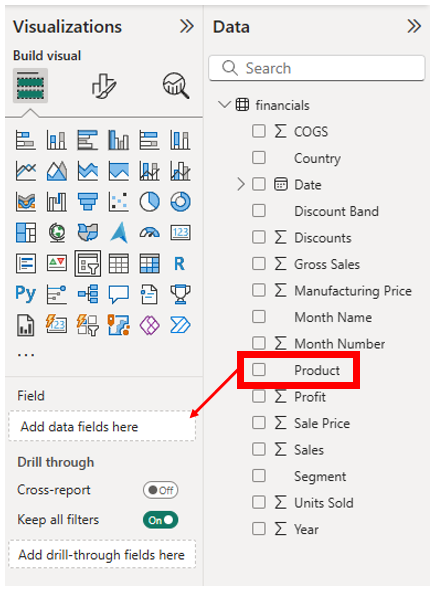This screenshot has width=438, height=594.
Task: Check the Gross Sales field checkbox
Action: coord(259,264)
